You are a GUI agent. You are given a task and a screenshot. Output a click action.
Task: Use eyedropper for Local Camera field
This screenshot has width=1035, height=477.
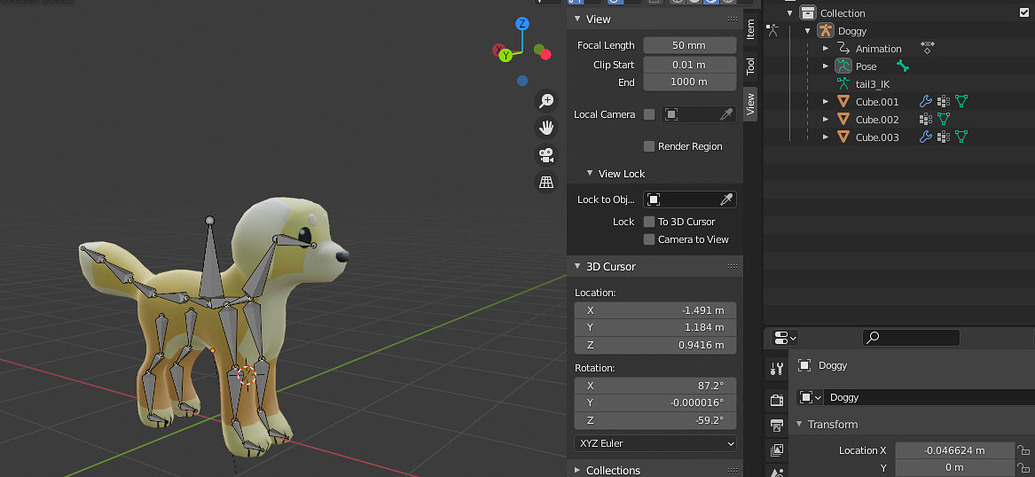[726, 114]
